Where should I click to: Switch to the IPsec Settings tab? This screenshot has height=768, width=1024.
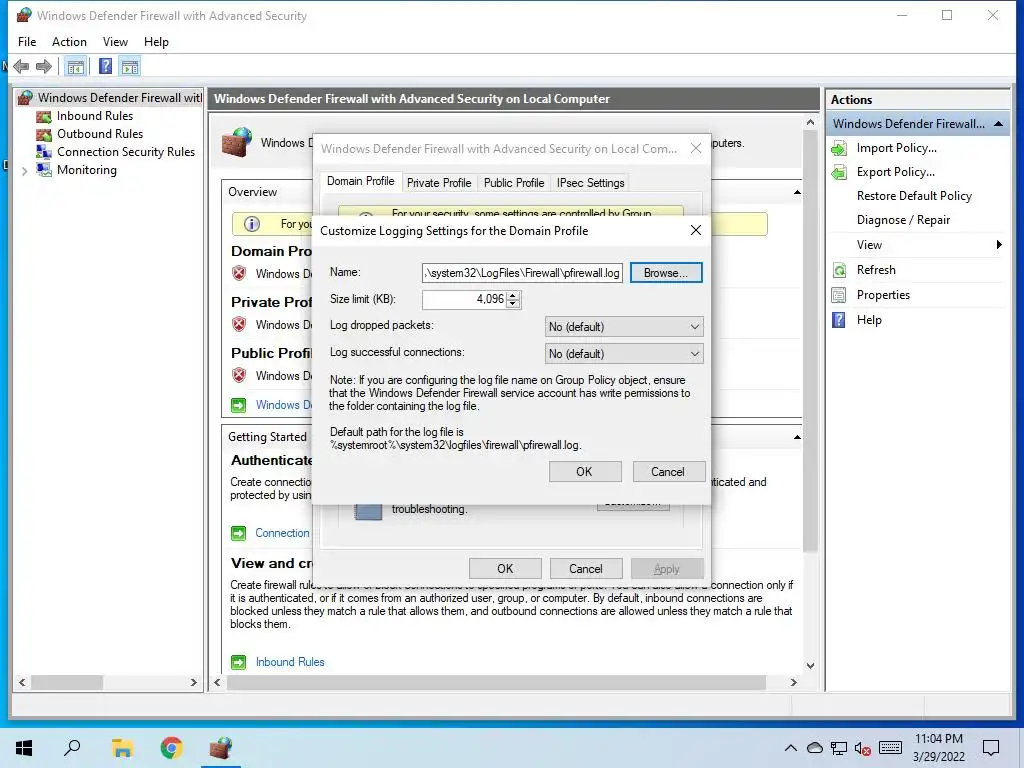(x=590, y=183)
